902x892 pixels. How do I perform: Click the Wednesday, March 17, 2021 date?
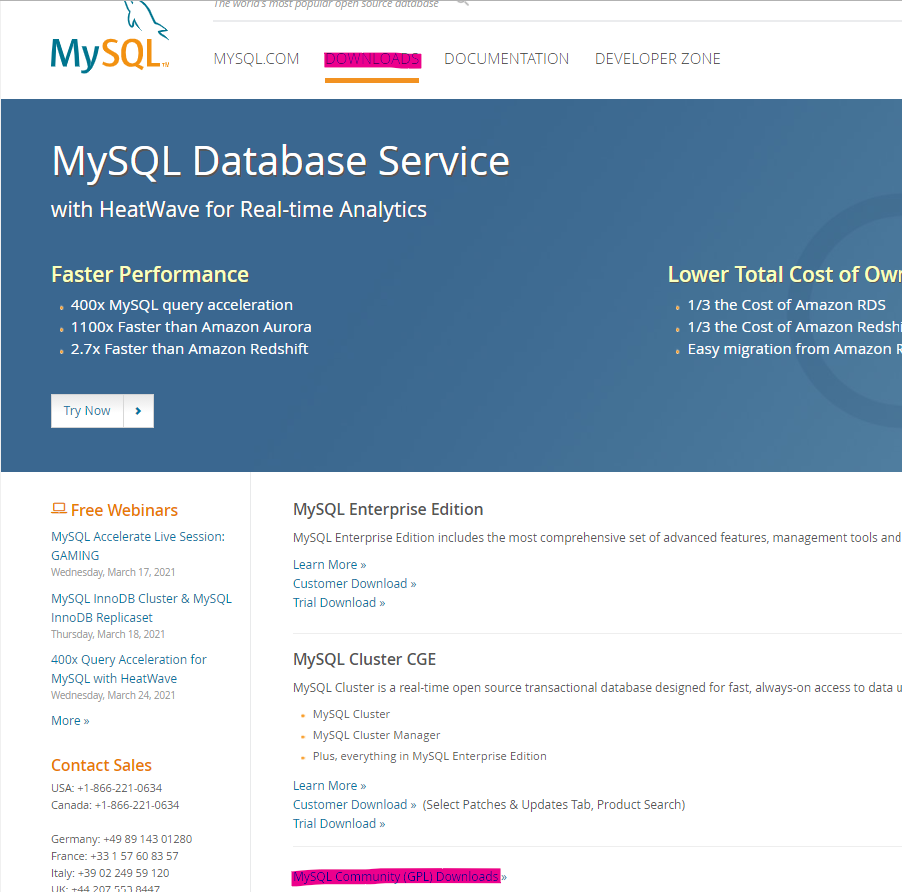pyautogui.click(x=113, y=572)
